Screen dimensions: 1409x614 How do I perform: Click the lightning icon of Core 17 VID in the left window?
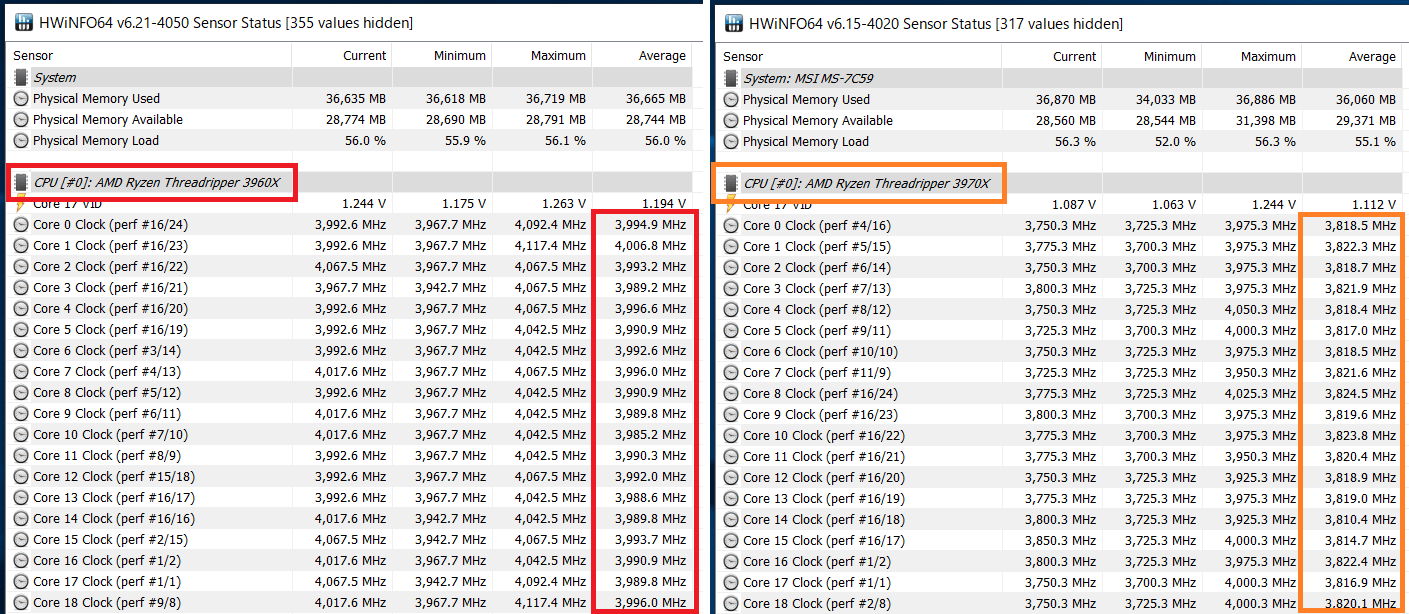21,203
